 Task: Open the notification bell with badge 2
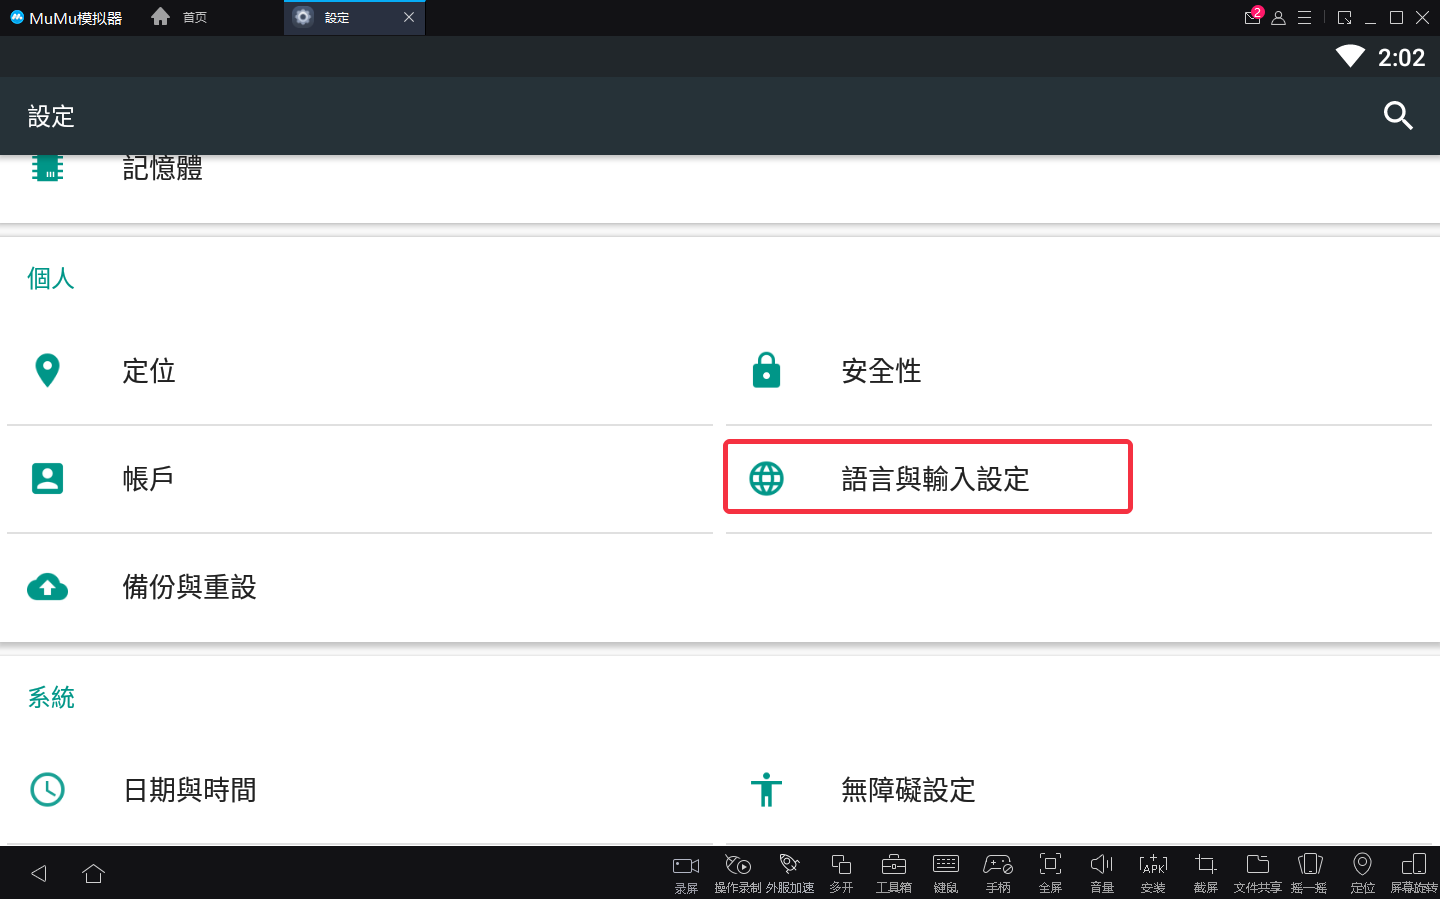tap(1252, 17)
